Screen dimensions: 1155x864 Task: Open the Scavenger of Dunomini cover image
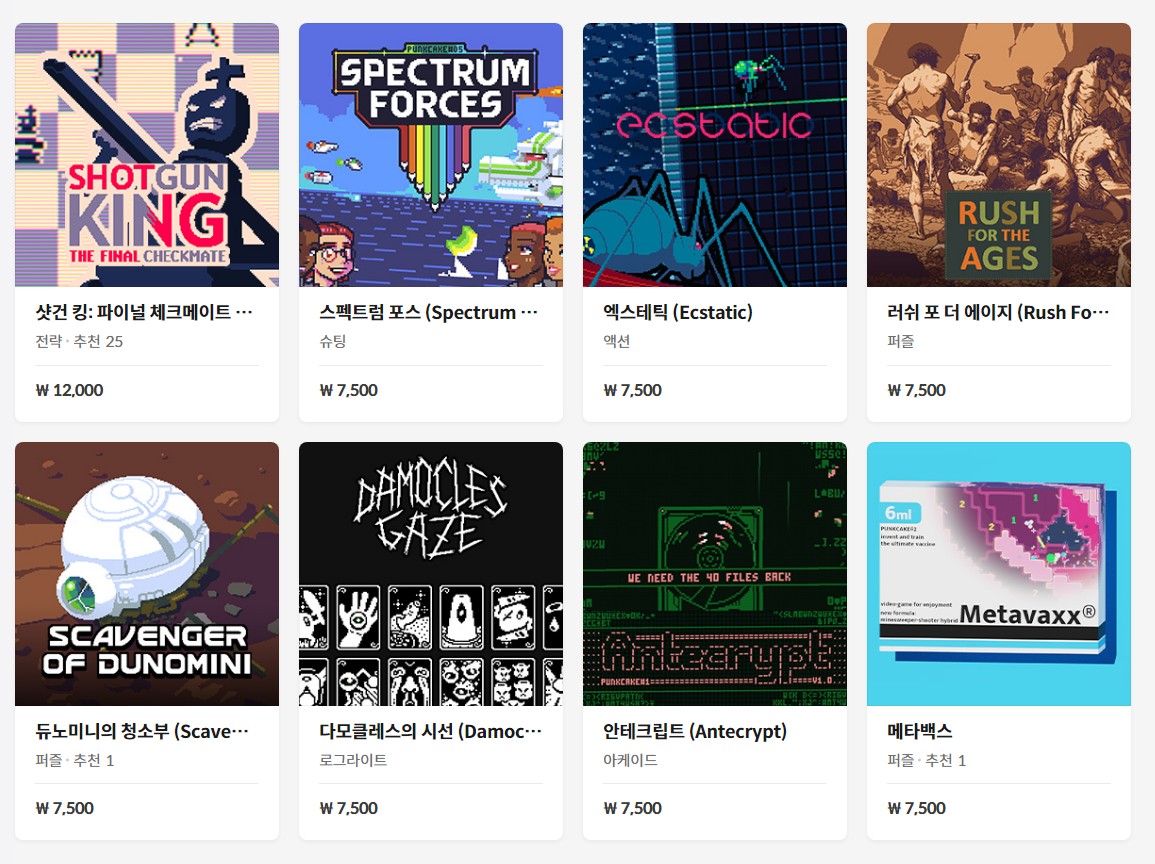coord(147,574)
